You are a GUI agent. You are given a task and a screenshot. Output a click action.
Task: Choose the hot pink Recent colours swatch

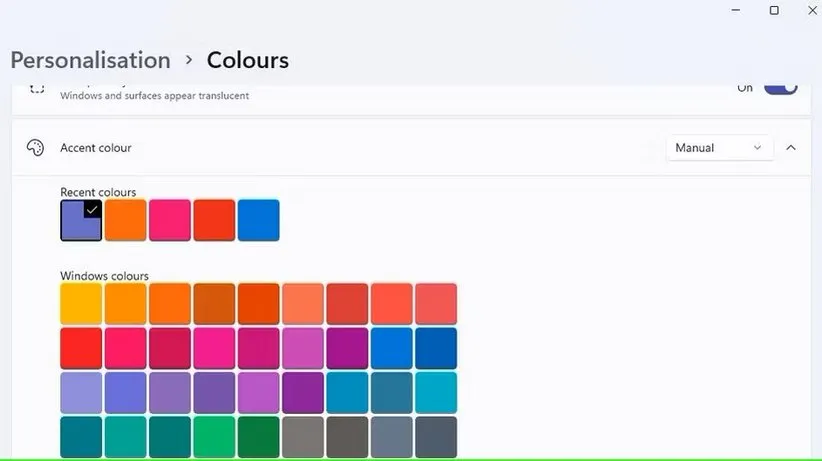170,220
